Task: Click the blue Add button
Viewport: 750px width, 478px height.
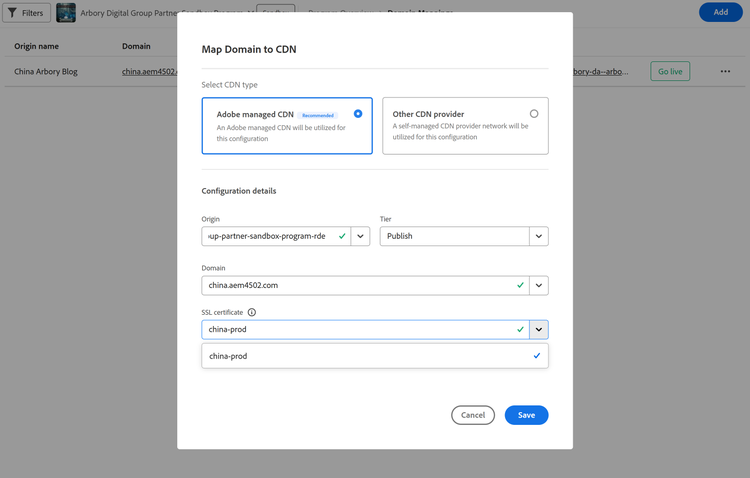Action: coord(720,13)
